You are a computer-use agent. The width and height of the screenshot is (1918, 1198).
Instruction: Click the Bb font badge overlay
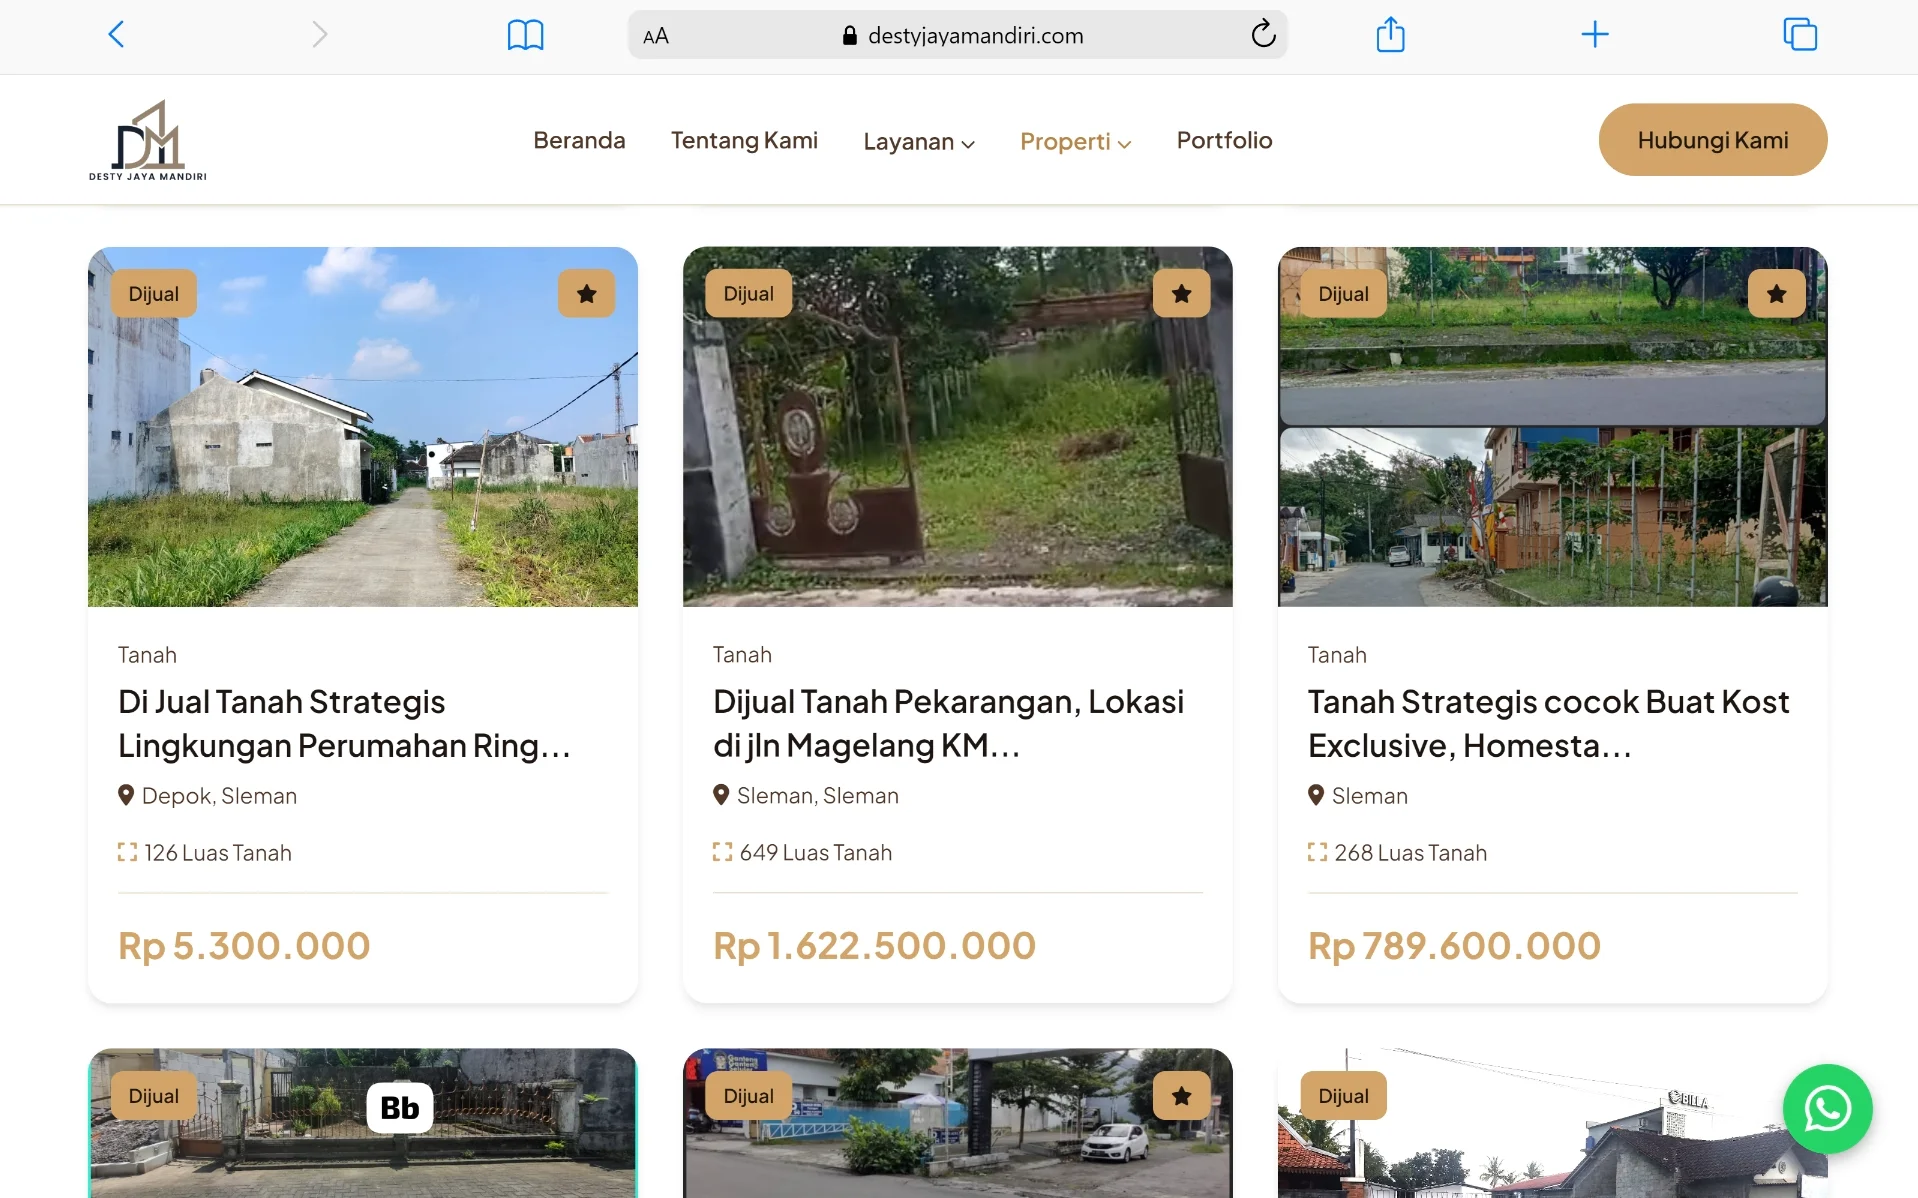pyautogui.click(x=399, y=1108)
